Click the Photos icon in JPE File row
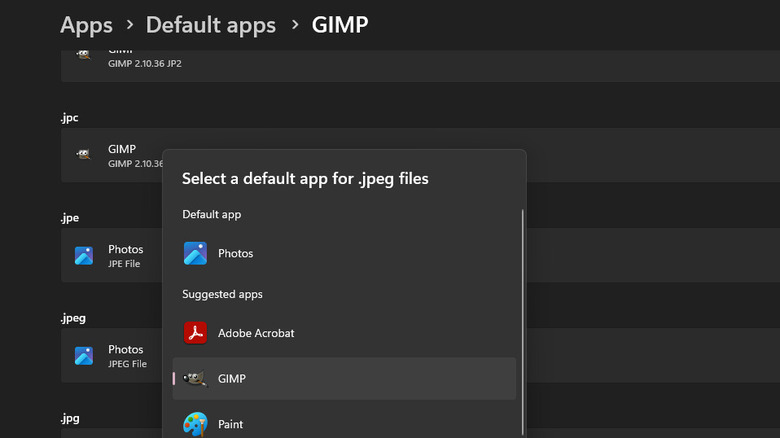Image resolution: width=780 pixels, height=438 pixels. pos(84,255)
